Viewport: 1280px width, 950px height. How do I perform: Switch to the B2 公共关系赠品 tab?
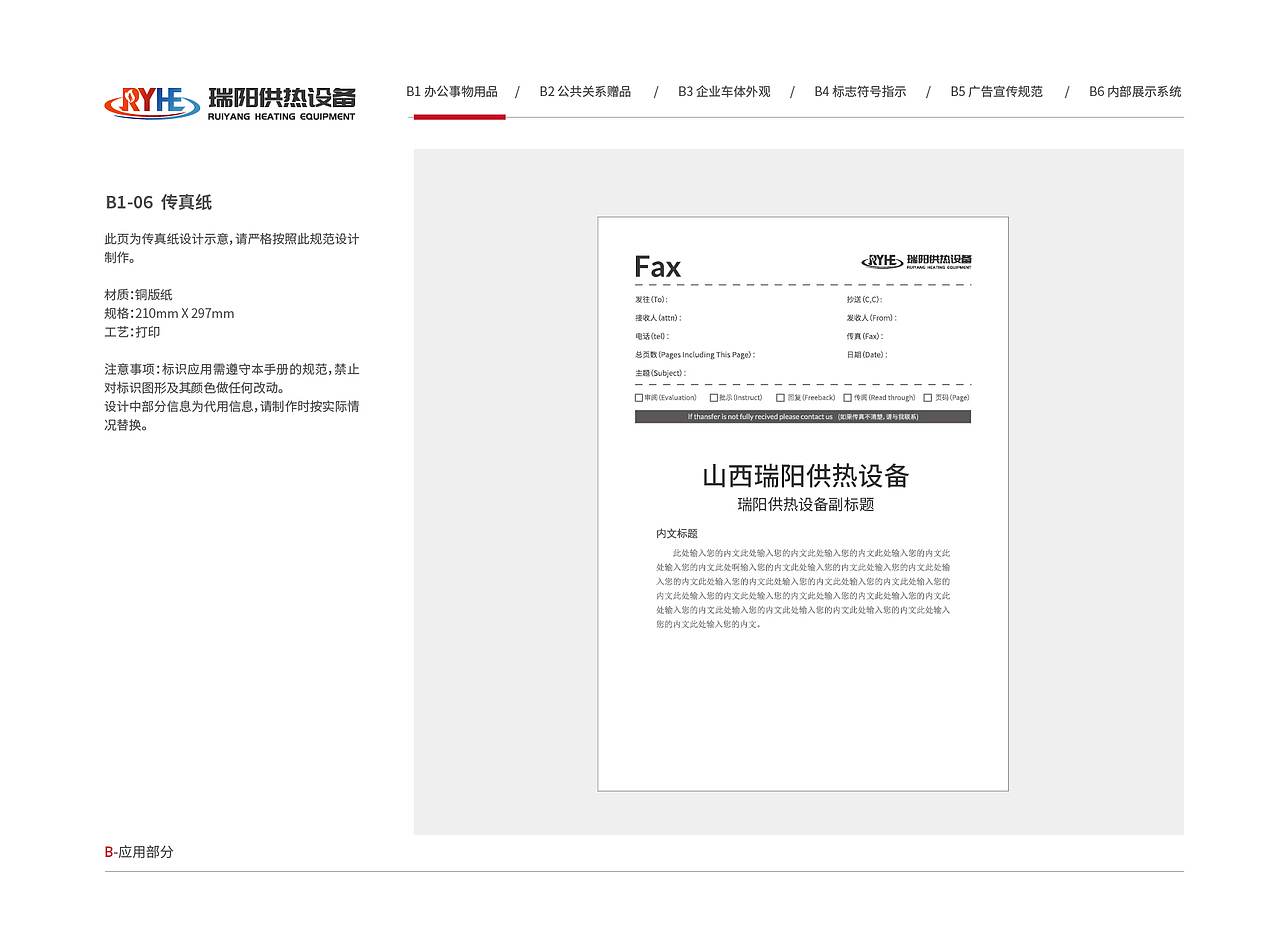pyautogui.click(x=585, y=91)
